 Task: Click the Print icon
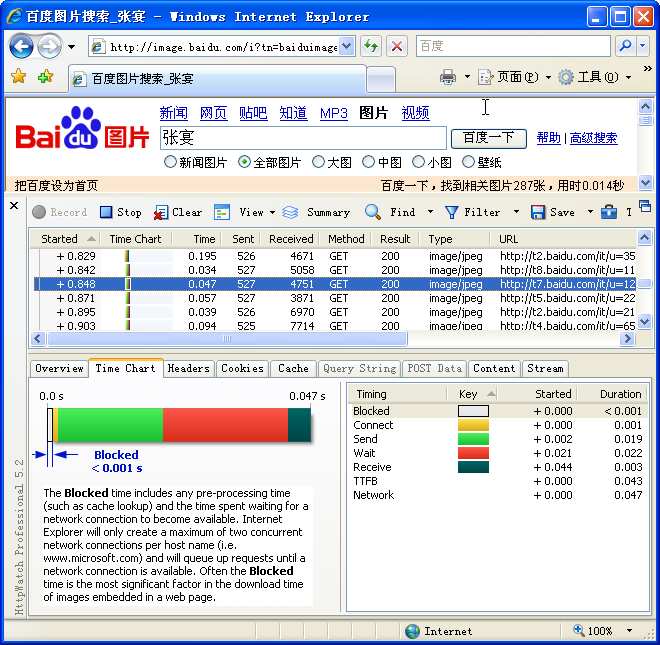(448, 77)
